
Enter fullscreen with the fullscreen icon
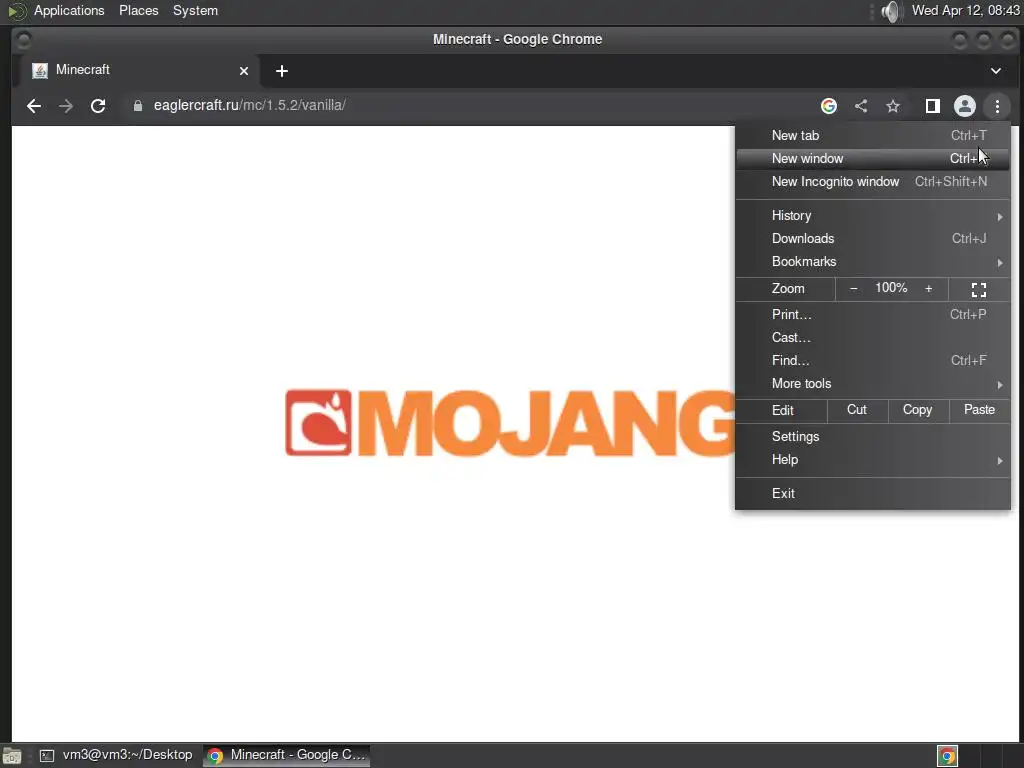978,289
